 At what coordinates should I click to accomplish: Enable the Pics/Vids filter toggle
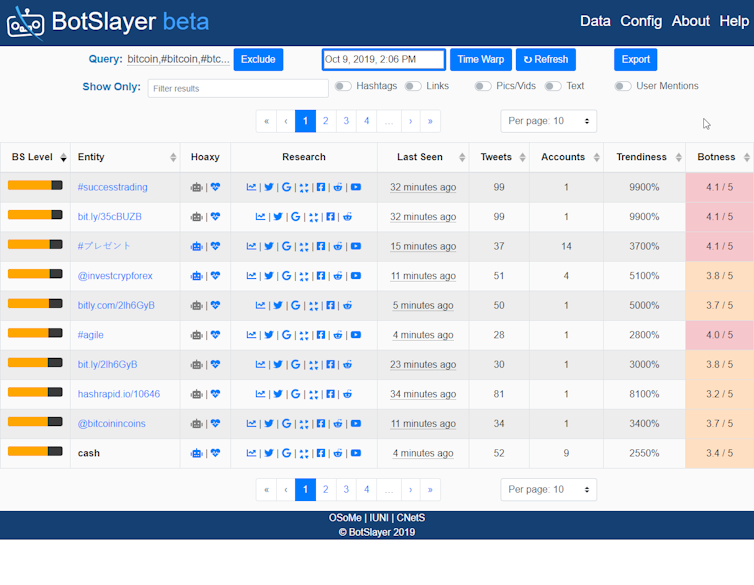pos(483,87)
